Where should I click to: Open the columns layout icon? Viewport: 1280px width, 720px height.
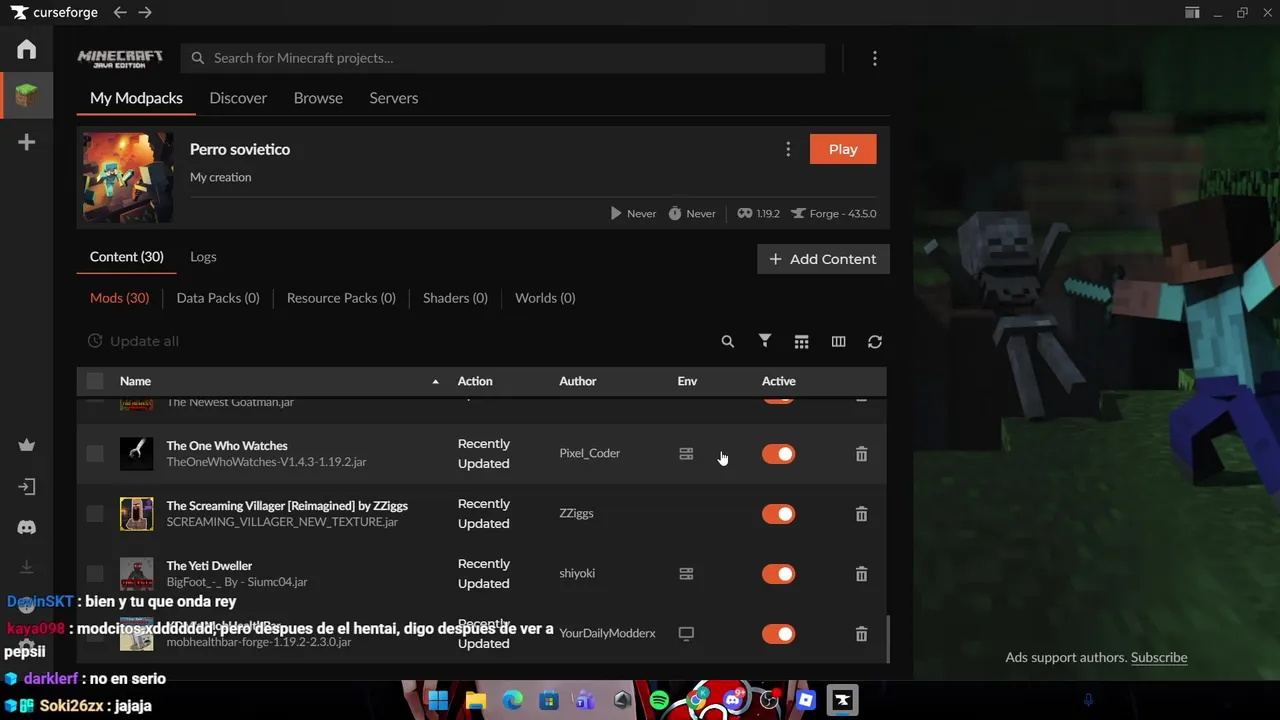click(838, 342)
